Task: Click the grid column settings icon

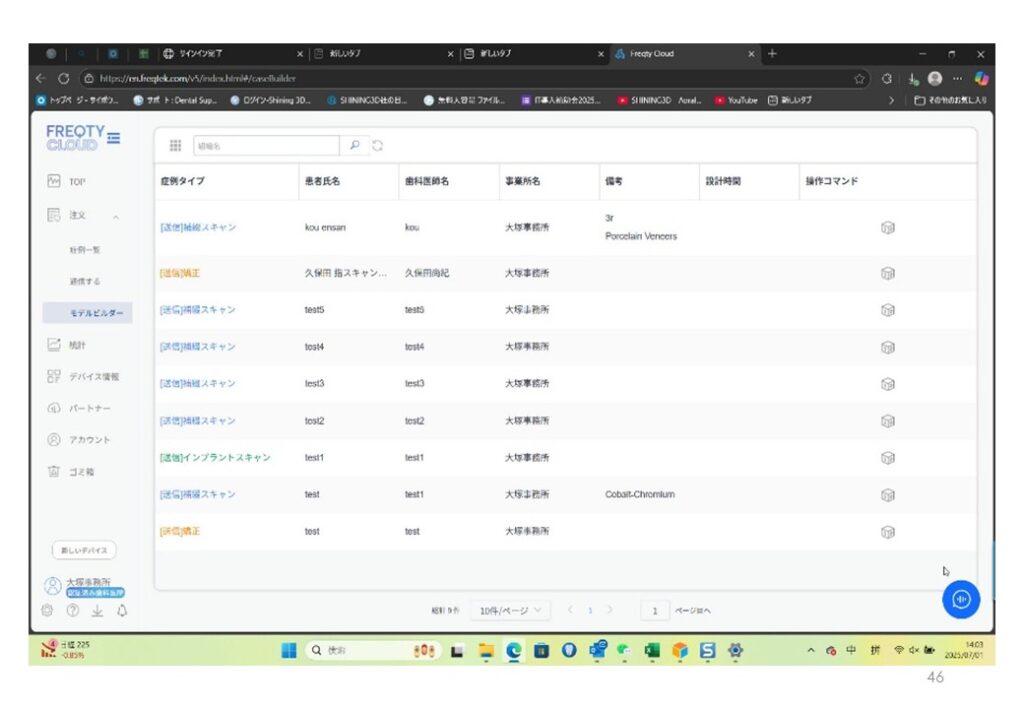Action: [x=175, y=146]
